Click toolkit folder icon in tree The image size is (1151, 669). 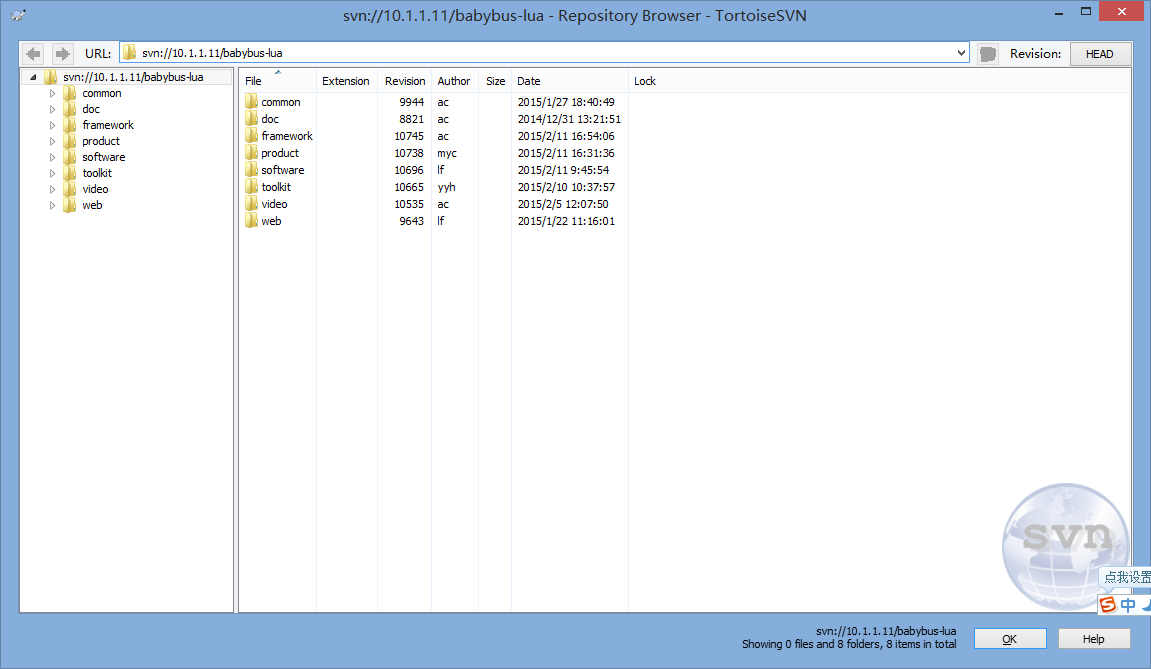coord(70,173)
